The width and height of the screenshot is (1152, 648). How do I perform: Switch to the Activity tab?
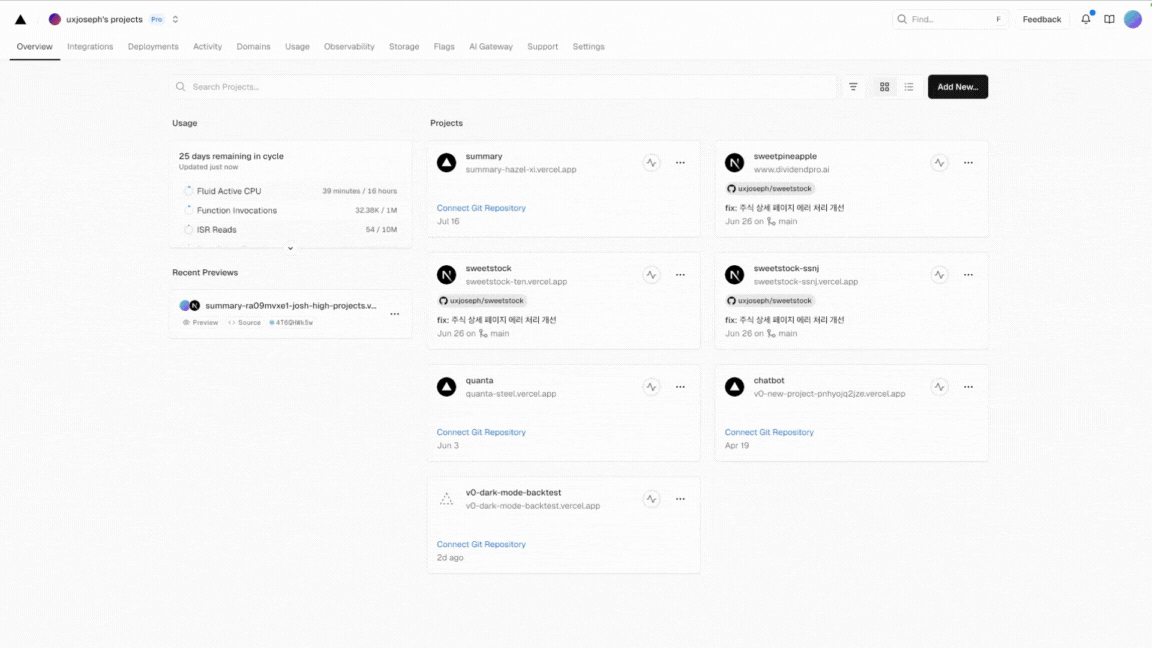point(207,46)
